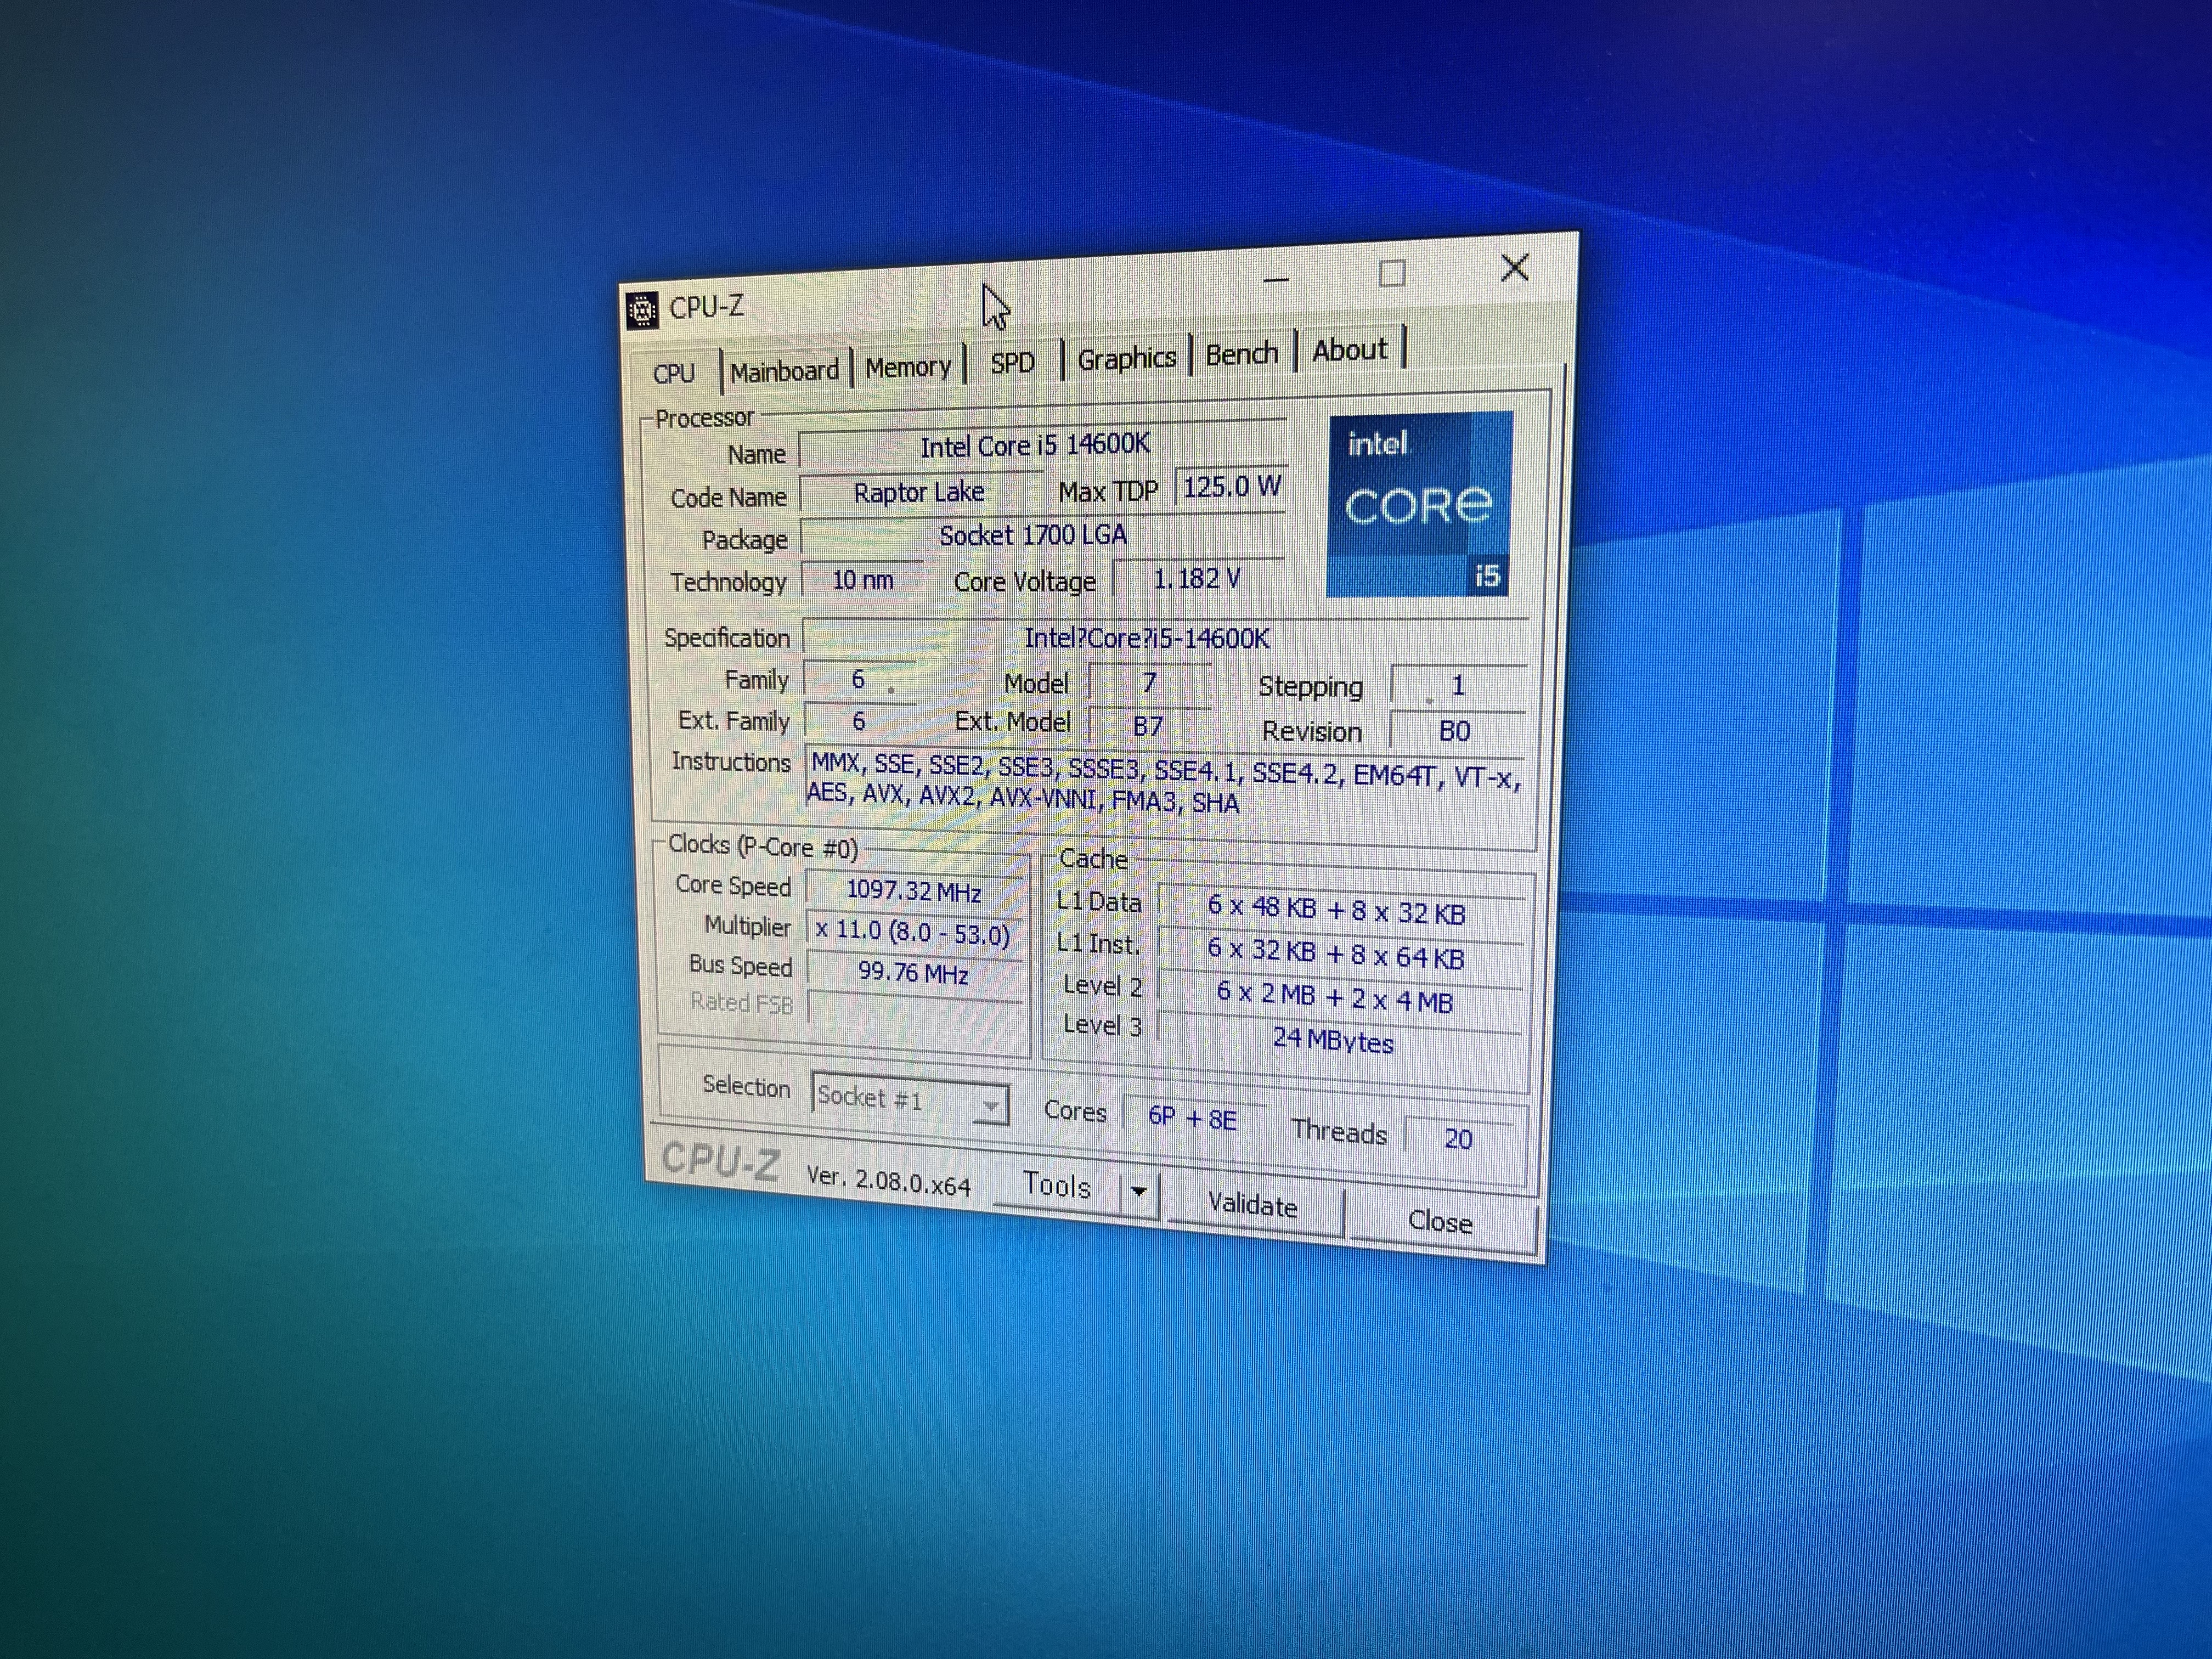
Task: Minimize the CPU-Z window
Action: coord(1276,280)
